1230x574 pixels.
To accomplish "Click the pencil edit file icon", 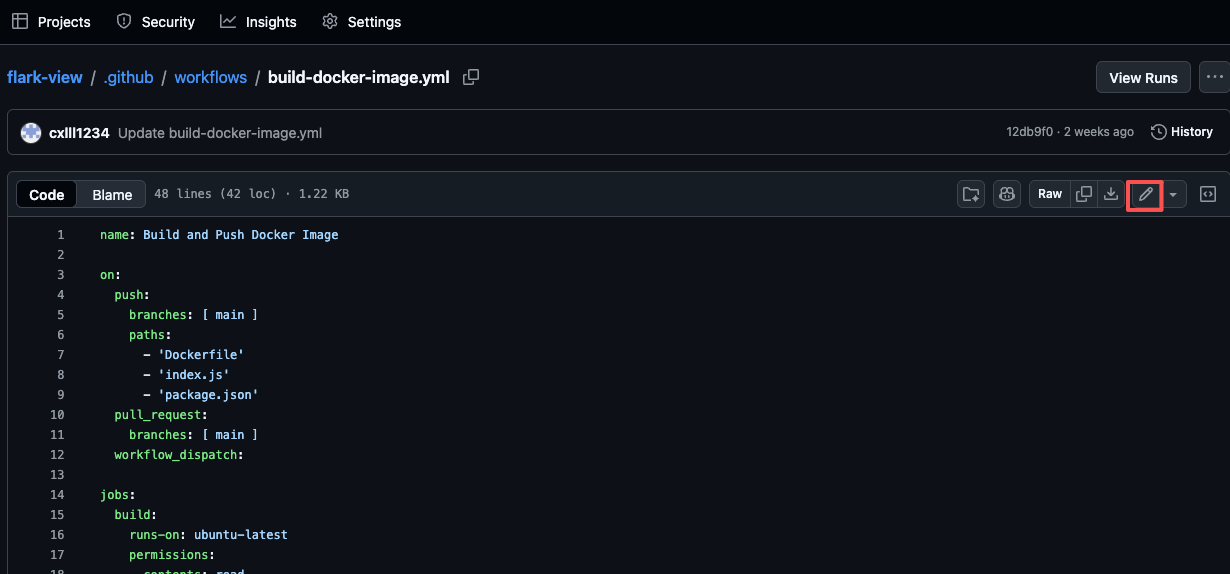I will point(1145,195).
